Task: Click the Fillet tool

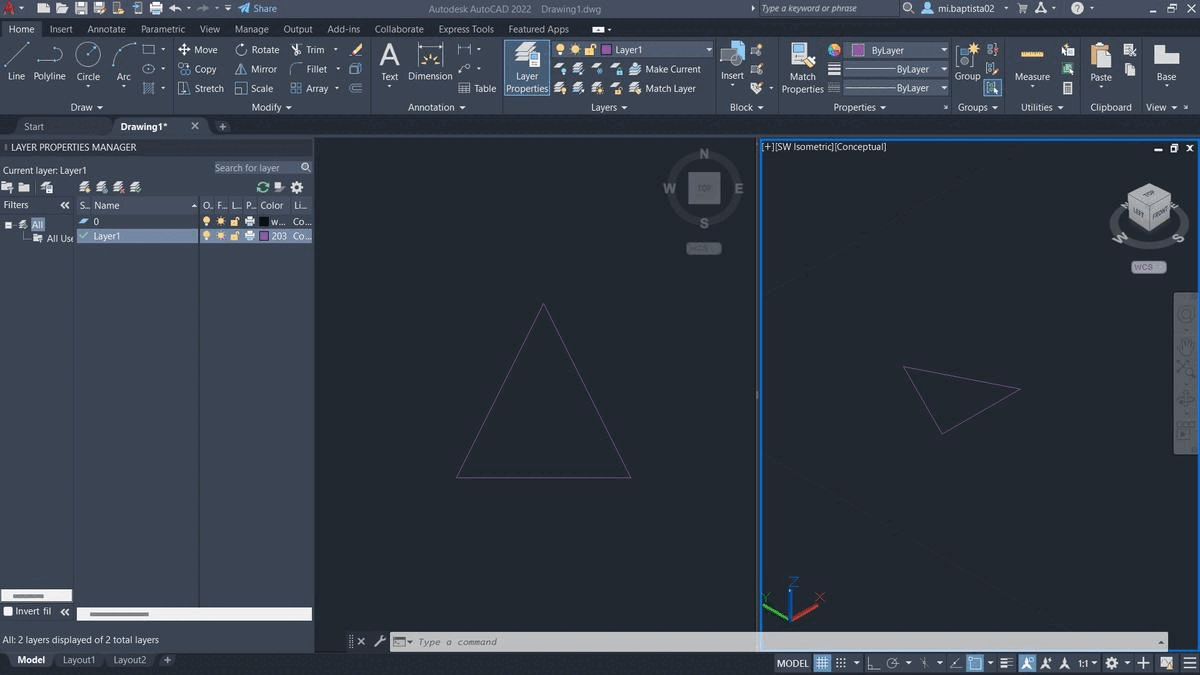Action: pyautogui.click(x=309, y=69)
